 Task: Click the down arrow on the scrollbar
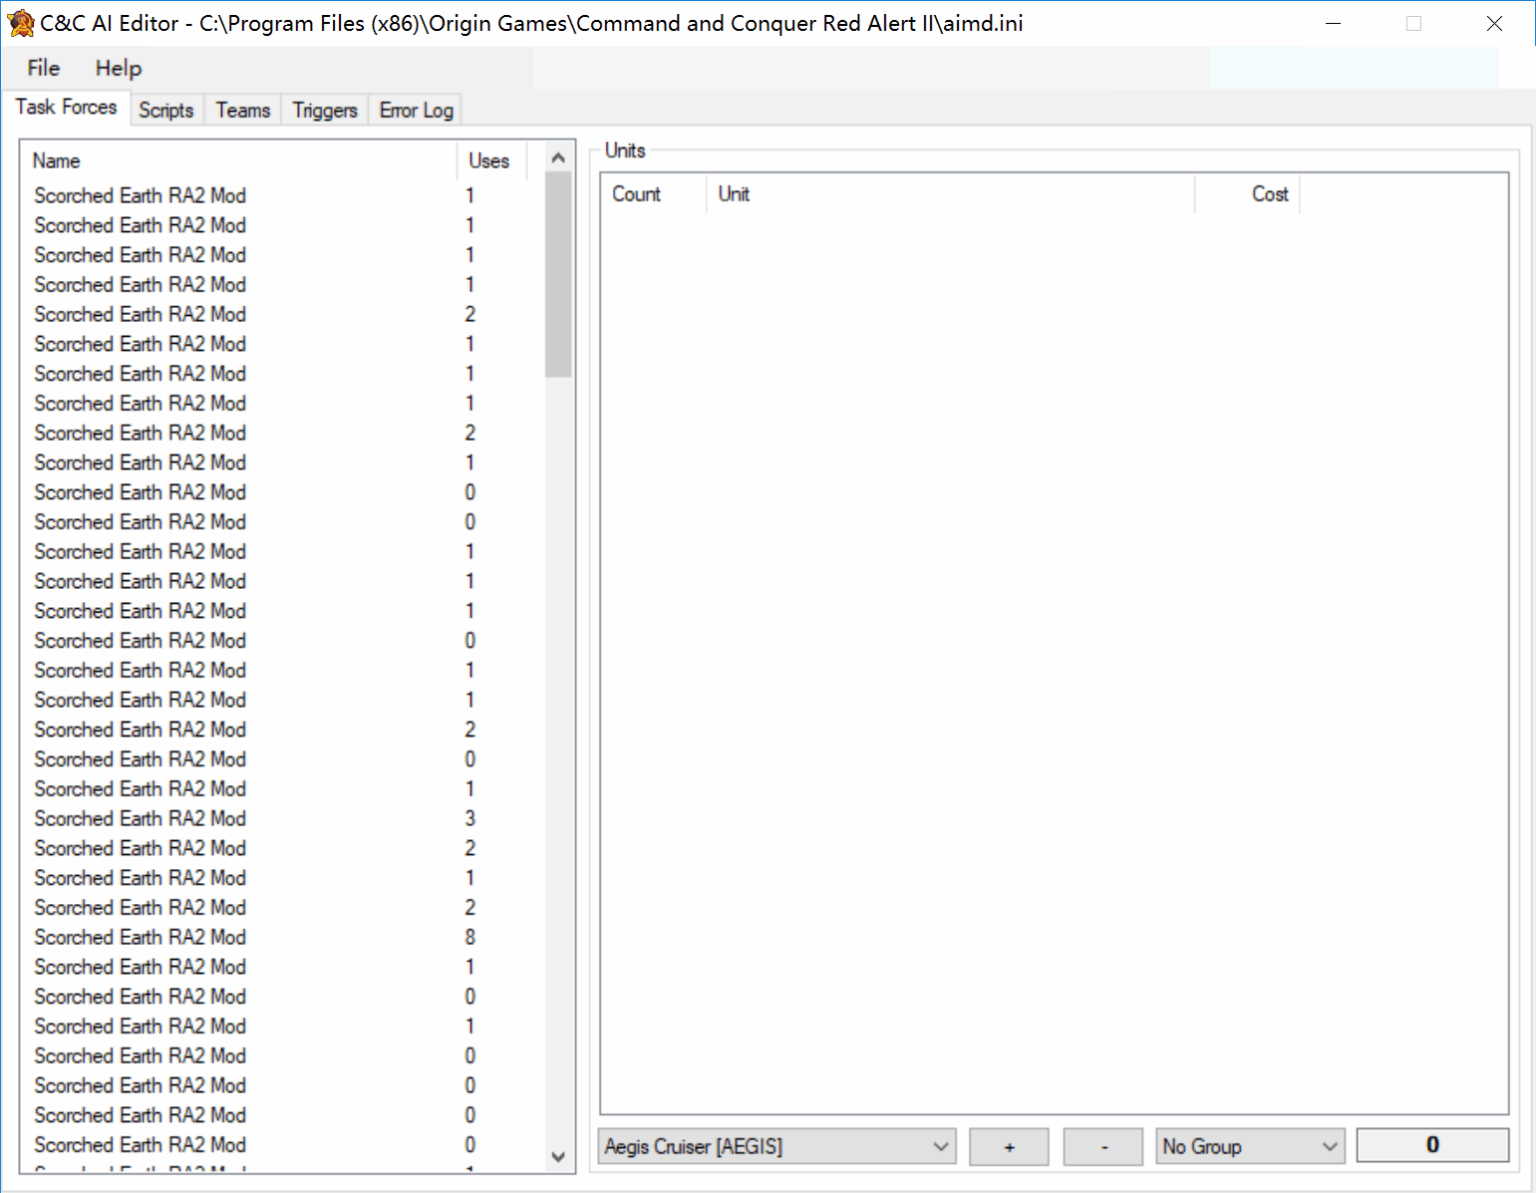tap(557, 1158)
